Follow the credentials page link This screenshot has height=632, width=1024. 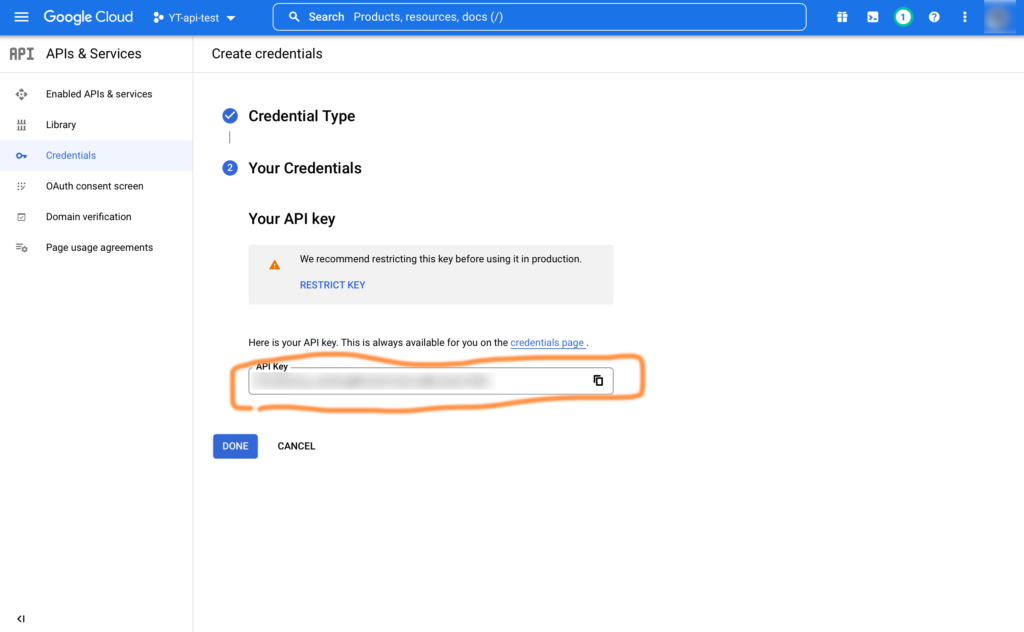[x=547, y=343]
